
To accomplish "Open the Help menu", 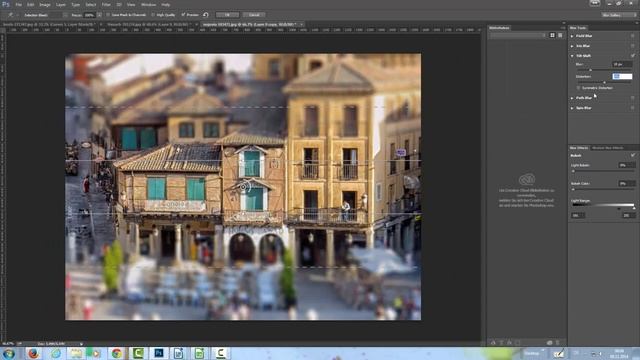I will click(165, 4).
